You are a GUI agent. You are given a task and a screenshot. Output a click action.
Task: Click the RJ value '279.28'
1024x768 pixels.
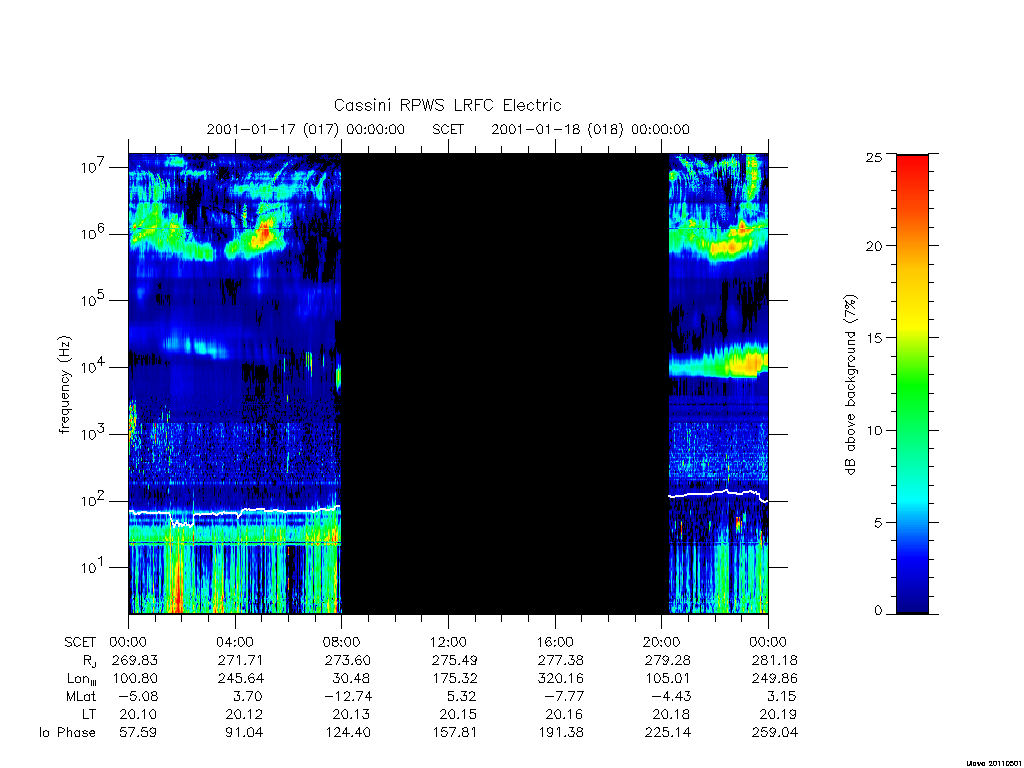pos(668,660)
